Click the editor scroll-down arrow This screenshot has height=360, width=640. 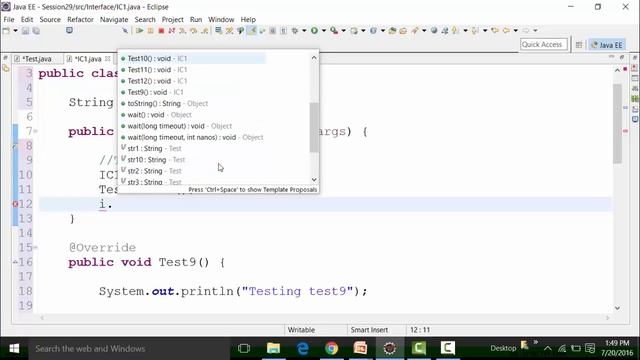click(617, 308)
